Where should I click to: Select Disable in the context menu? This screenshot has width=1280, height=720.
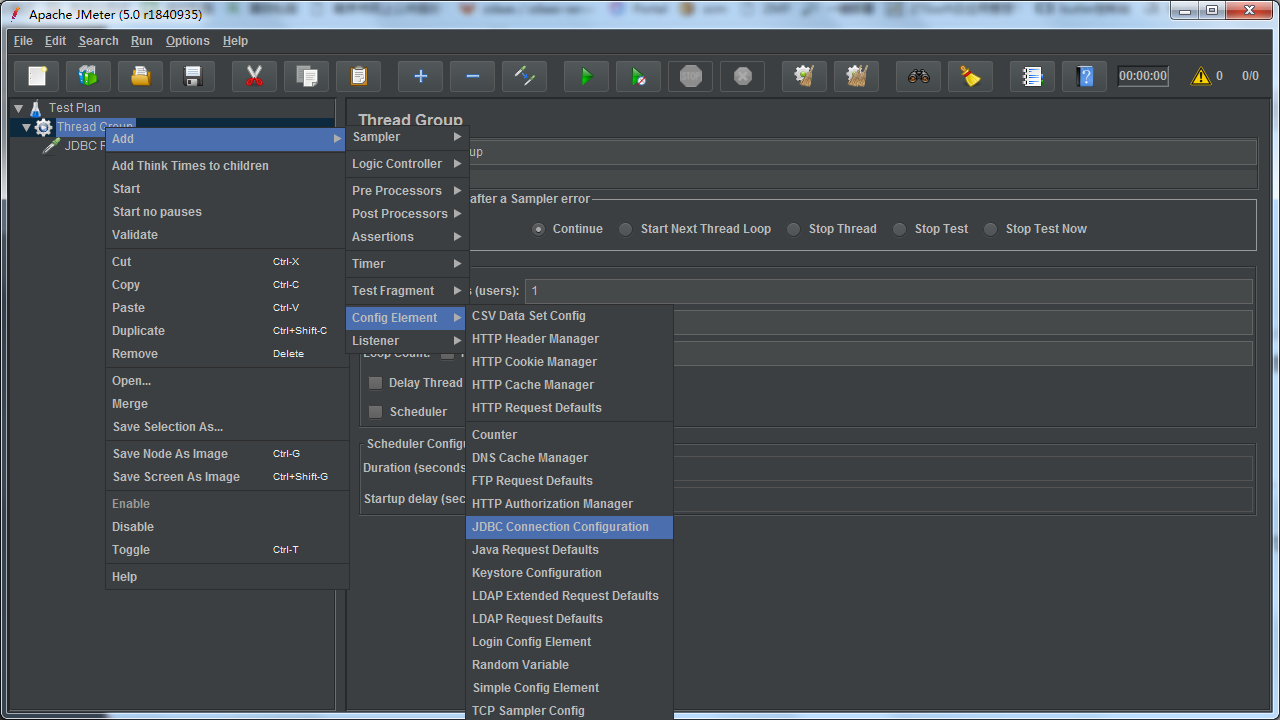[x=226, y=527]
